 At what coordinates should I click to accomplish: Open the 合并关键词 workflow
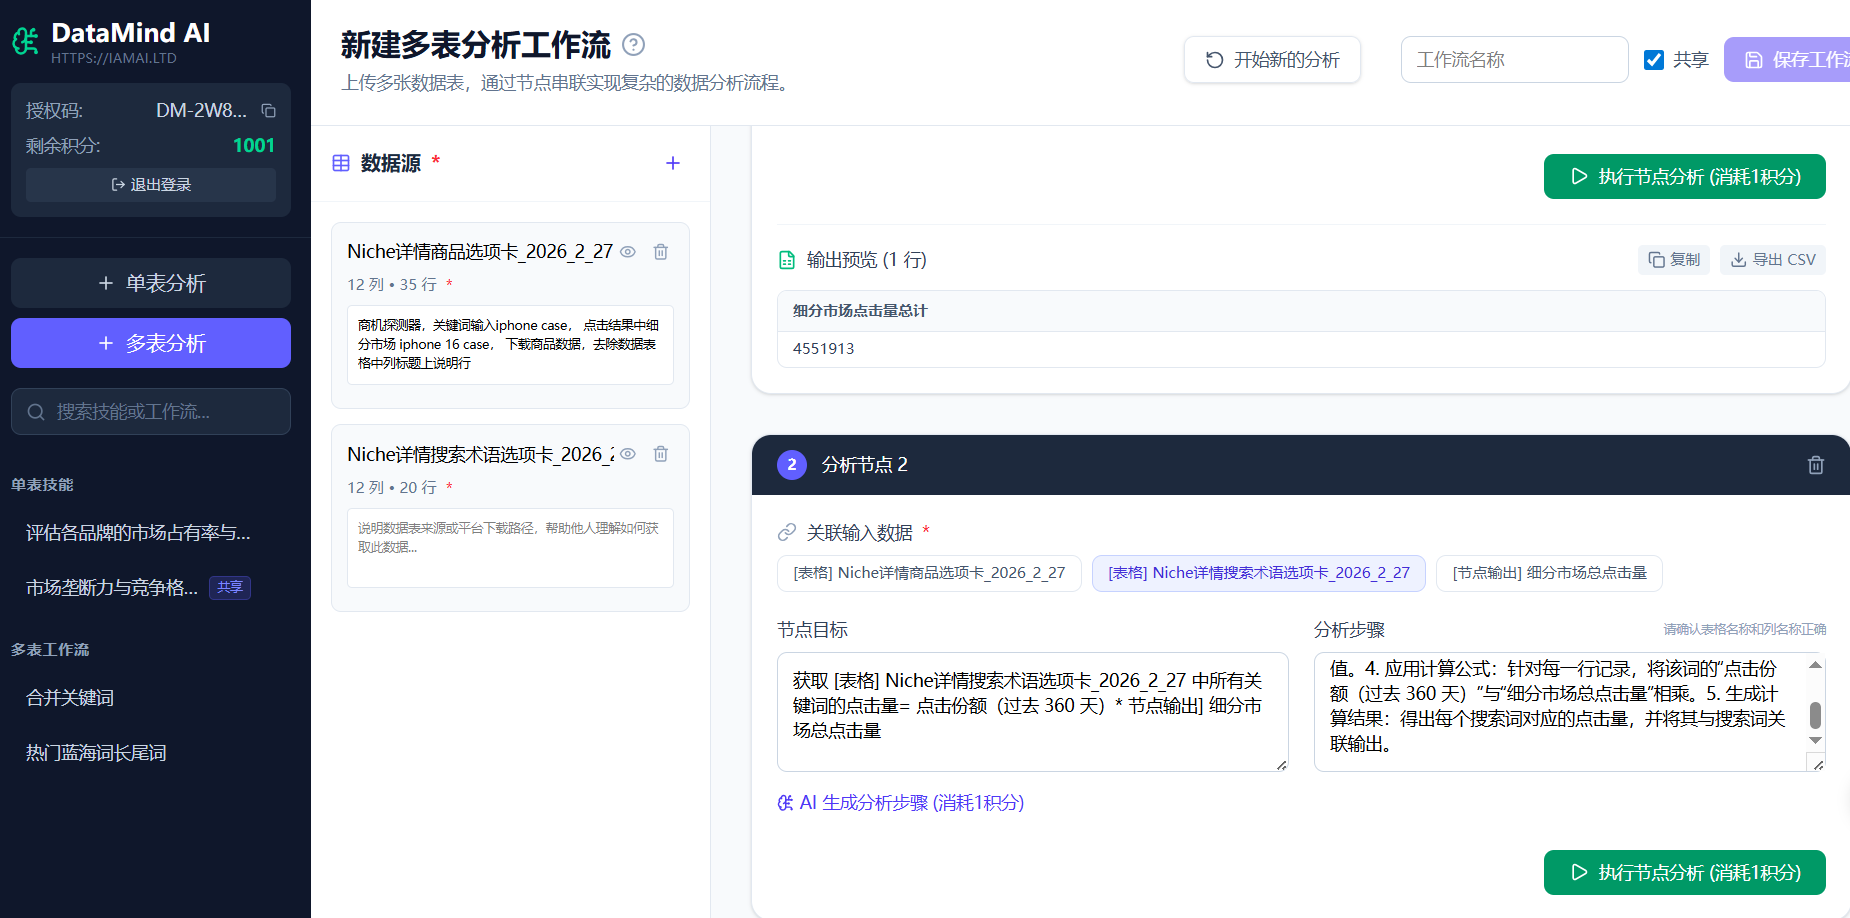[x=70, y=698]
